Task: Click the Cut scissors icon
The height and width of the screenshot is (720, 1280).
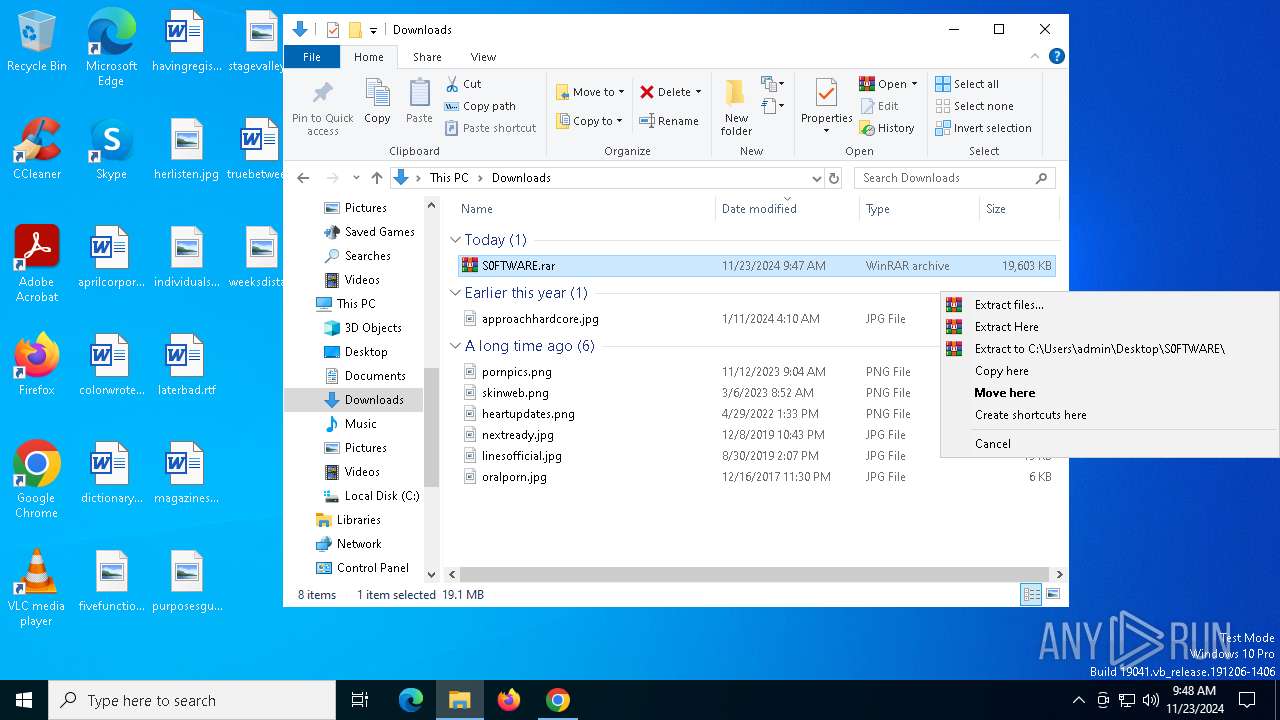Action: coord(452,84)
